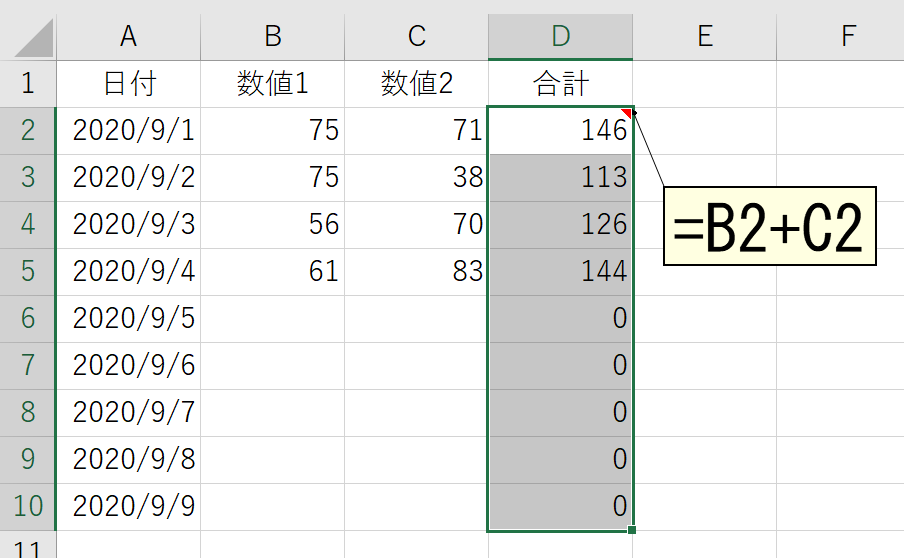The image size is (904, 558).
Task: Click the red comment indicator in D2
Action: pos(627,113)
